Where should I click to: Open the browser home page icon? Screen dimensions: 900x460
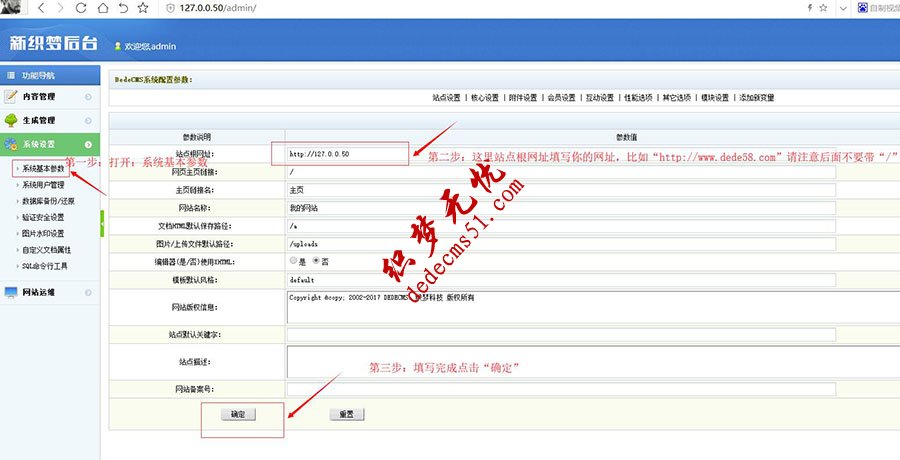(102, 8)
